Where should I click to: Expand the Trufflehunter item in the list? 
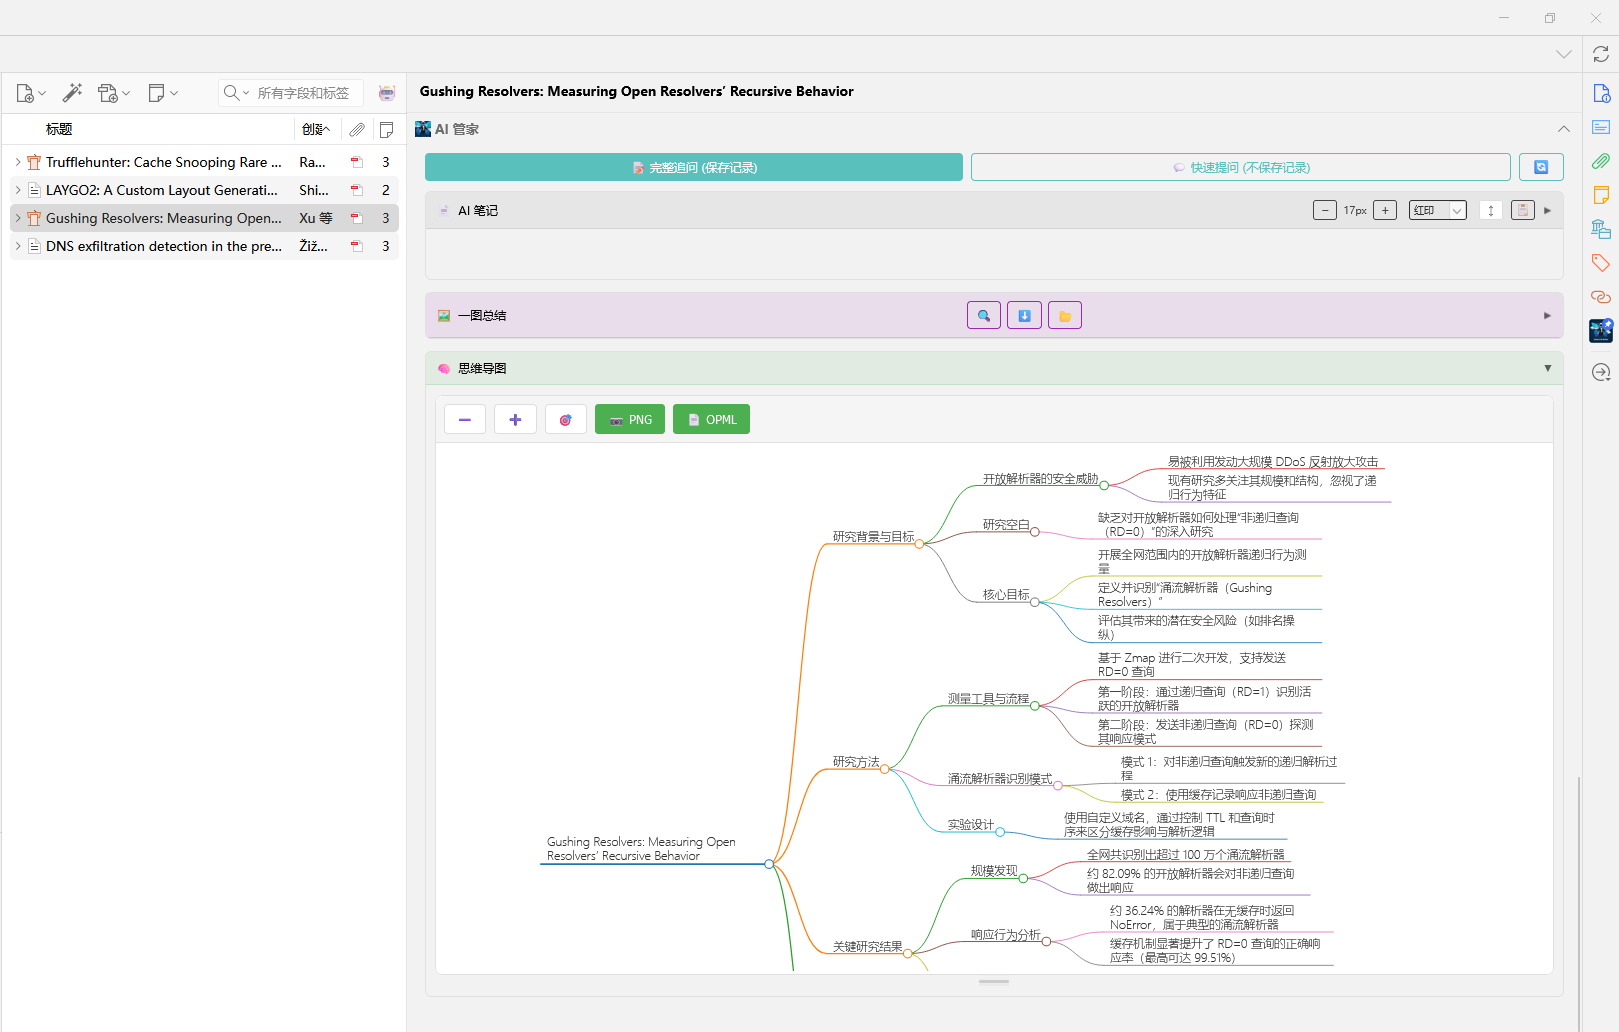pyautogui.click(x=18, y=162)
